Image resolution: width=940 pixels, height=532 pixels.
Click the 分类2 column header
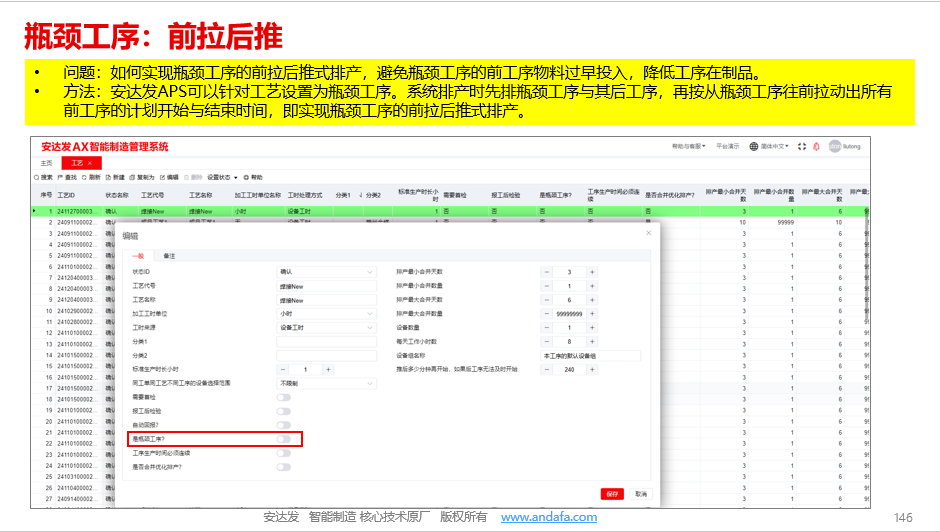(x=373, y=196)
